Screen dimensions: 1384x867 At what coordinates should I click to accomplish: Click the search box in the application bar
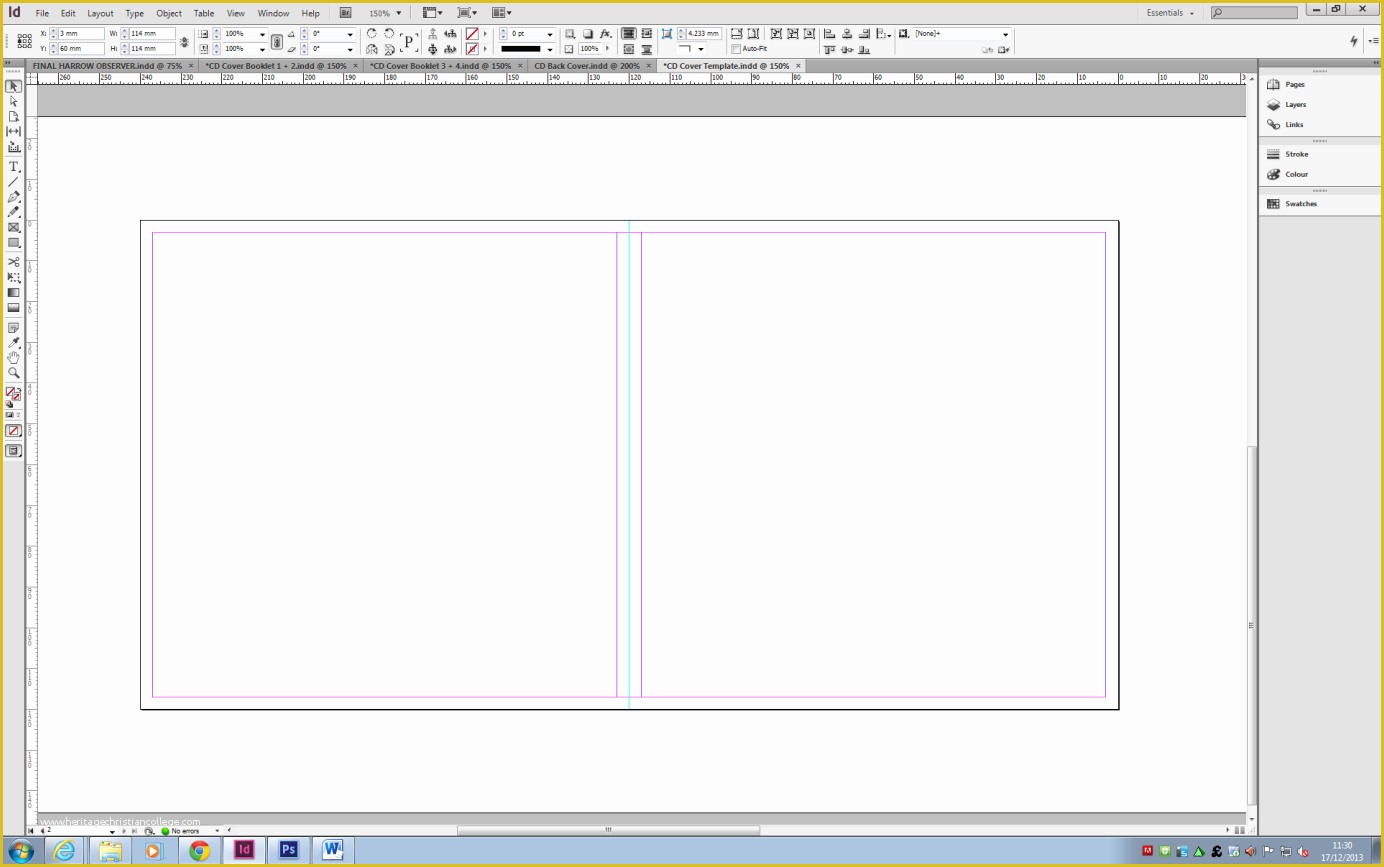(x=1254, y=12)
